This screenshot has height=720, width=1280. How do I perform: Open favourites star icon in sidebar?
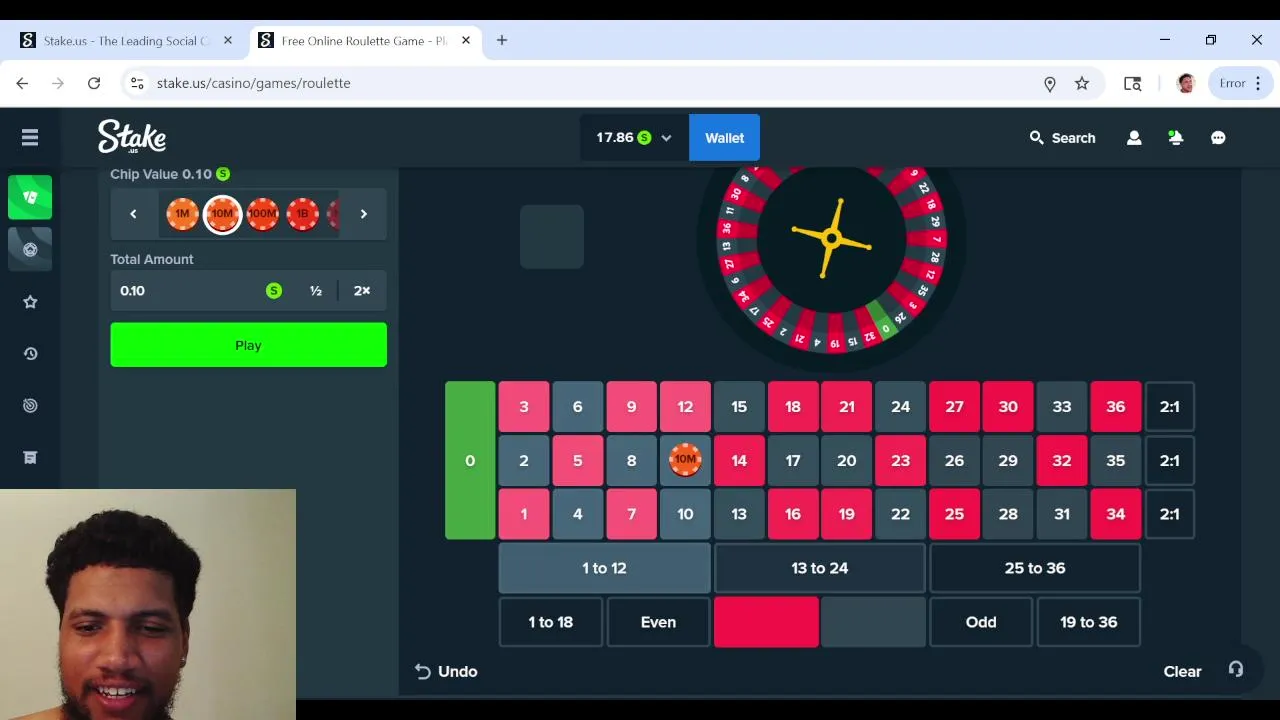[x=30, y=302]
